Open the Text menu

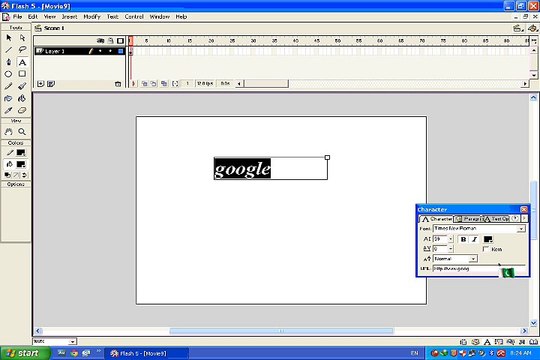click(x=112, y=17)
